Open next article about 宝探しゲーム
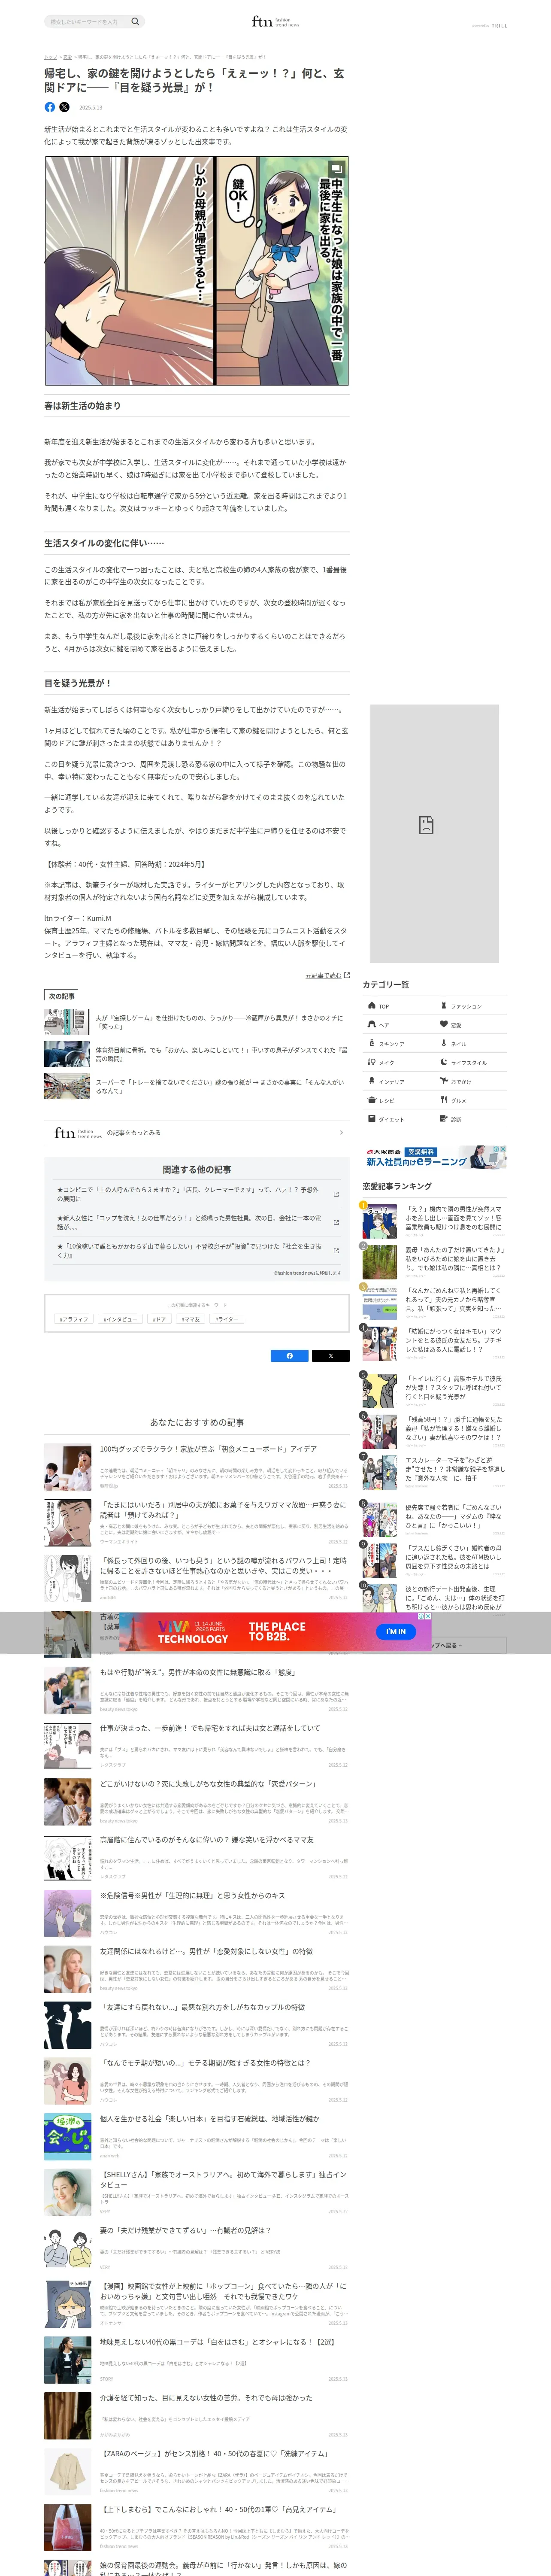Screen dimensions: 551x2576 [x=197, y=1022]
